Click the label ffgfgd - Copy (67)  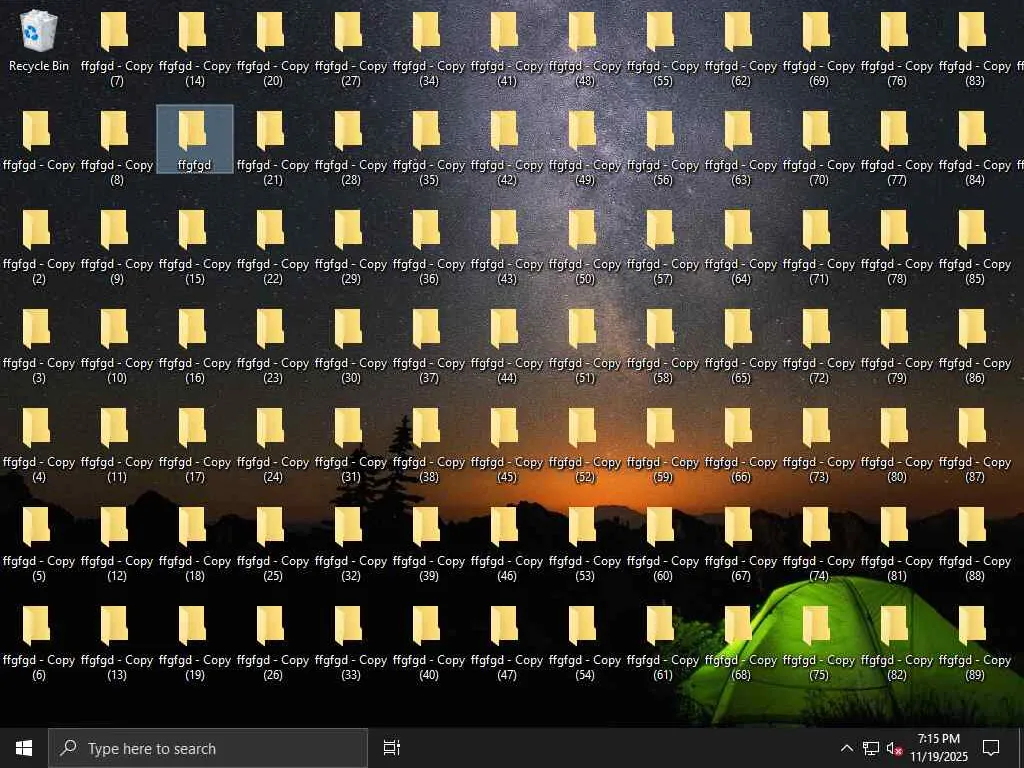click(x=741, y=568)
